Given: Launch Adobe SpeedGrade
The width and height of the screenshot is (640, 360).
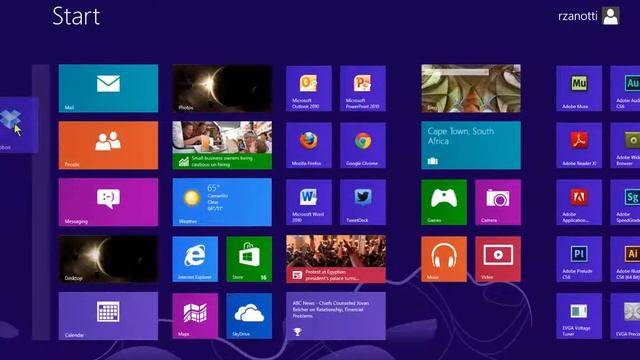Looking at the screenshot, I should [625, 202].
